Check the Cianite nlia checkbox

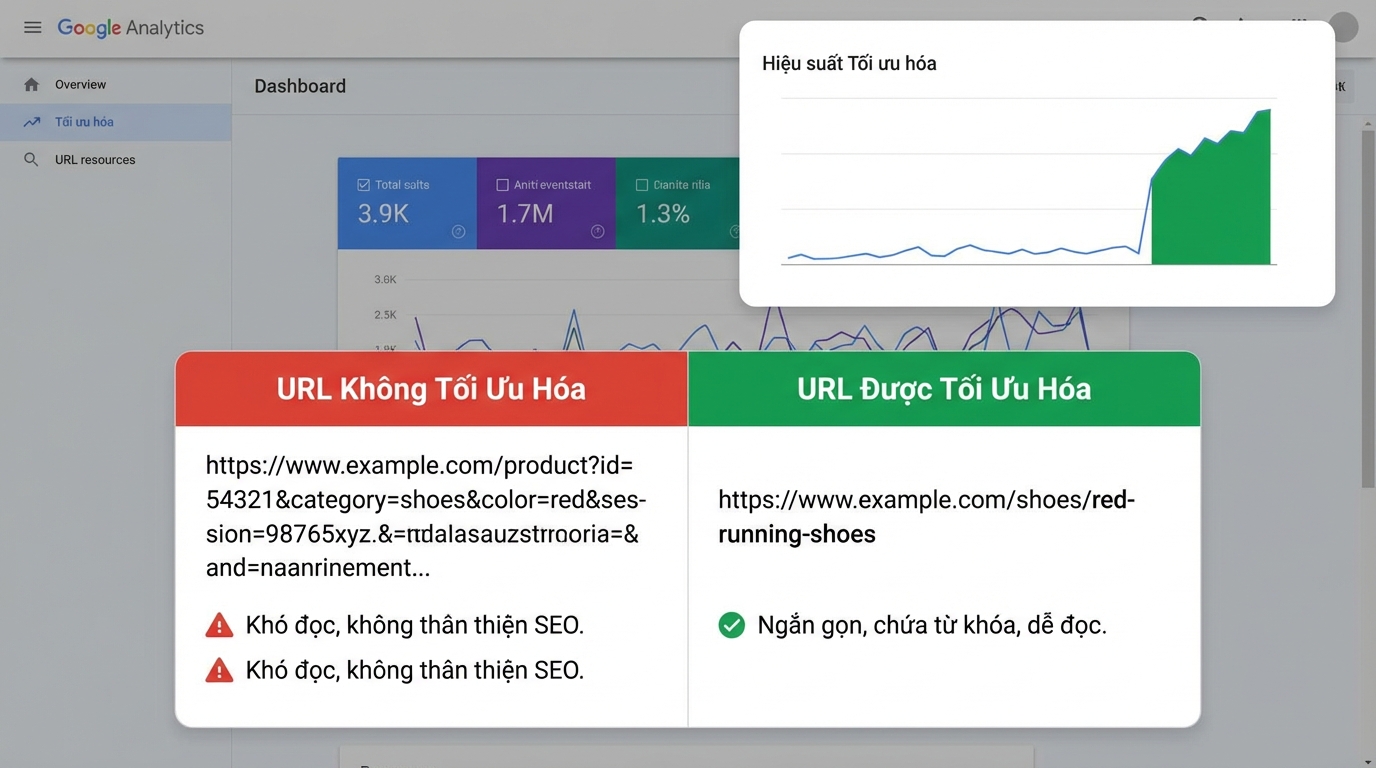point(641,184)
